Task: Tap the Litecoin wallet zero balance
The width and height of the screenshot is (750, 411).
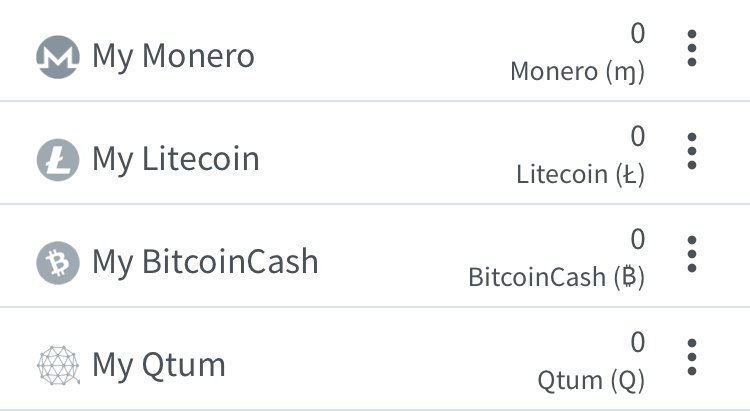Action: tap(638, 136)
